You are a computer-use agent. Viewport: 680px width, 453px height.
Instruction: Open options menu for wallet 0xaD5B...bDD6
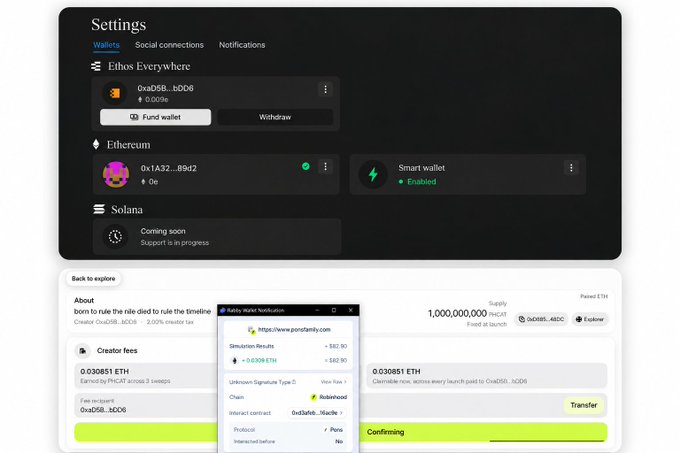325,89
